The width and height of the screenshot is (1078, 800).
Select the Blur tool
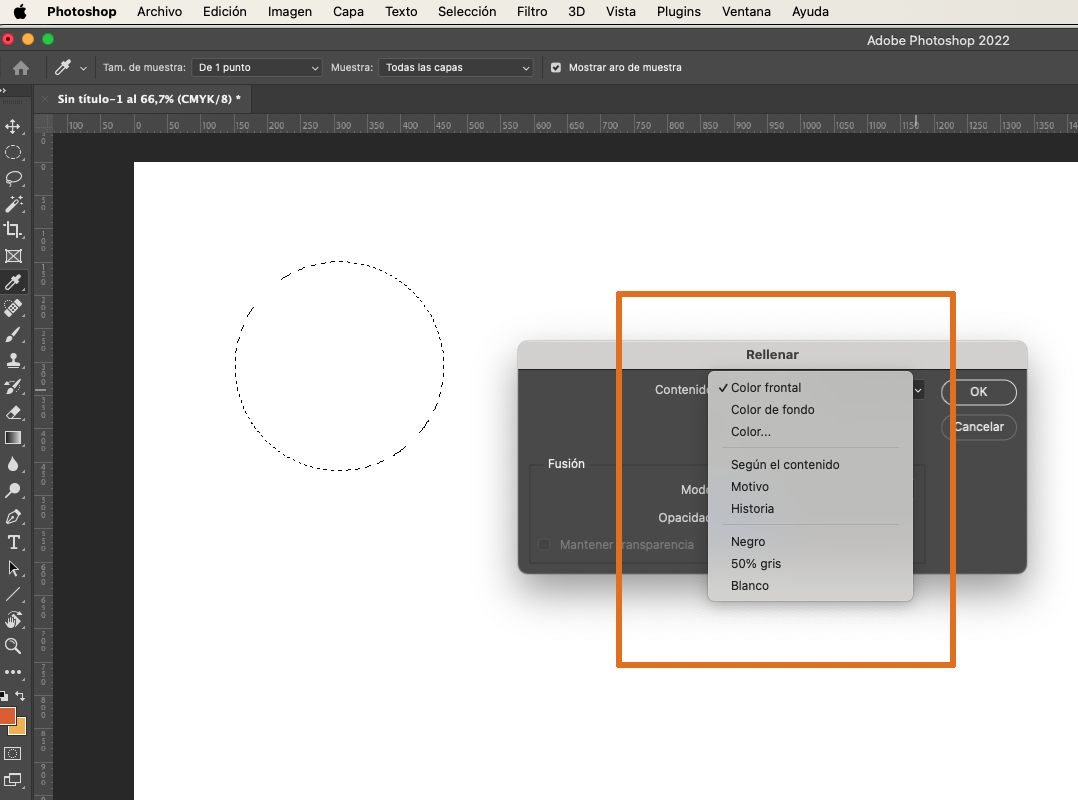point(13,465)
